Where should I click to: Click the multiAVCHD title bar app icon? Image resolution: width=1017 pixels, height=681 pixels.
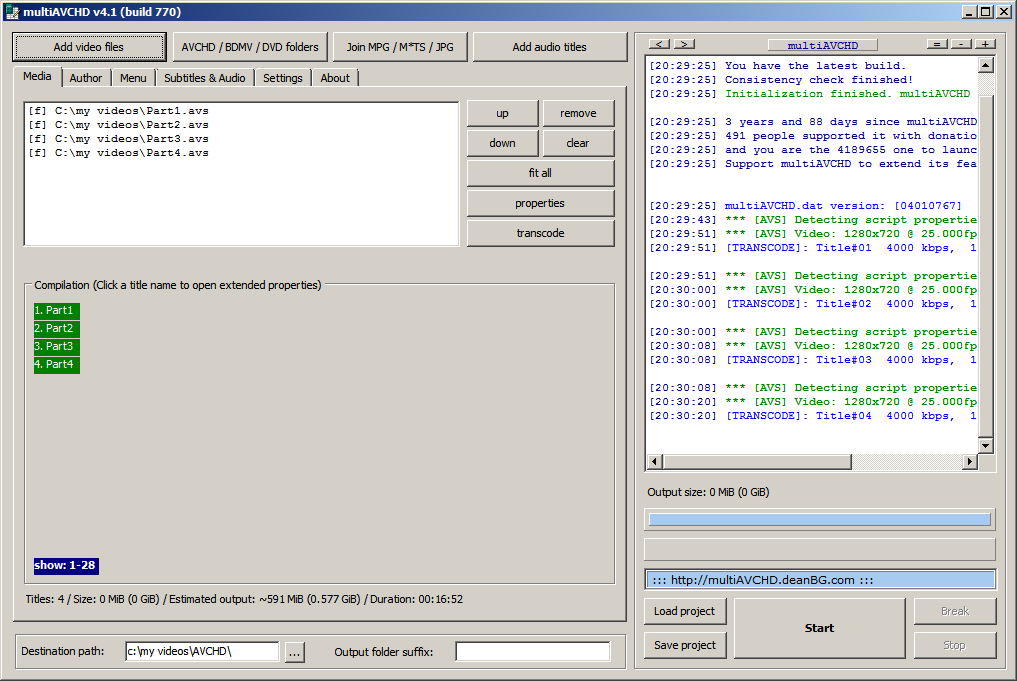[12, 12]
